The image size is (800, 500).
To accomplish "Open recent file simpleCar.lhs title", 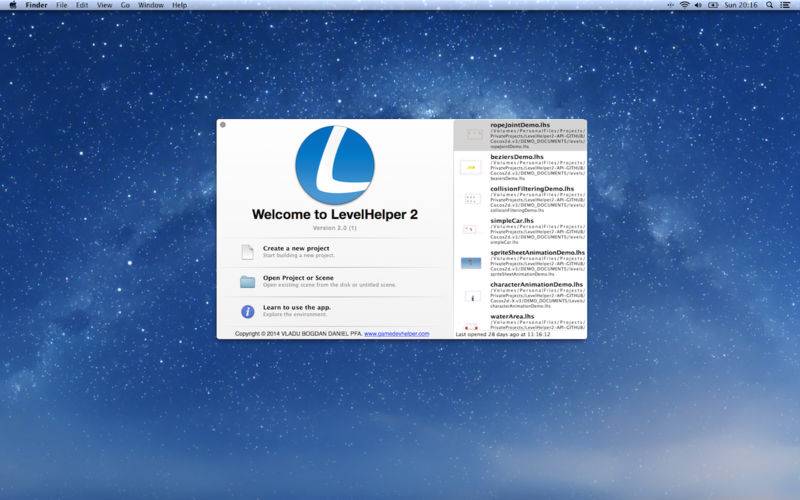I will pos(512,220).
